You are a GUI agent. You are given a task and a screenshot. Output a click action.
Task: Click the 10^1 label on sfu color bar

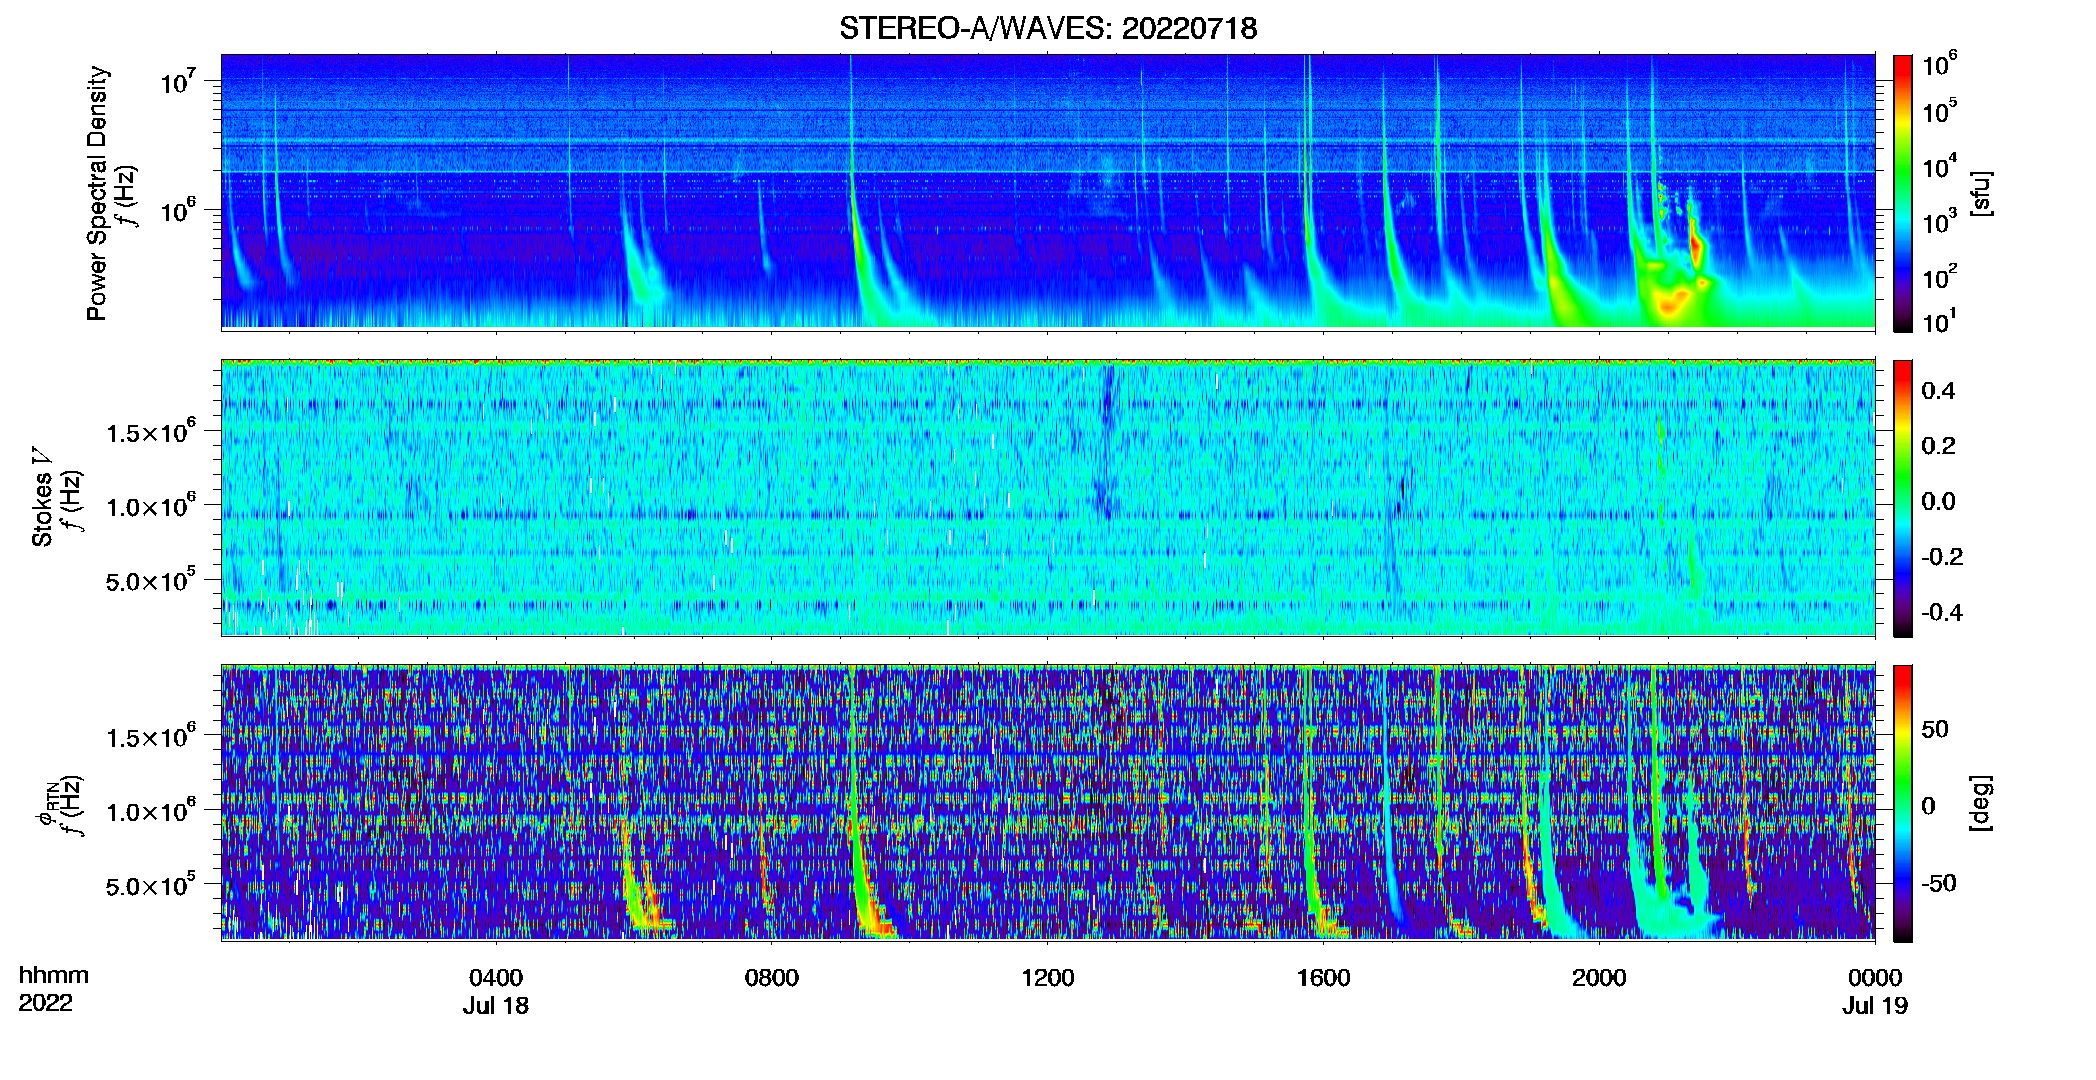coord(1940,322)
